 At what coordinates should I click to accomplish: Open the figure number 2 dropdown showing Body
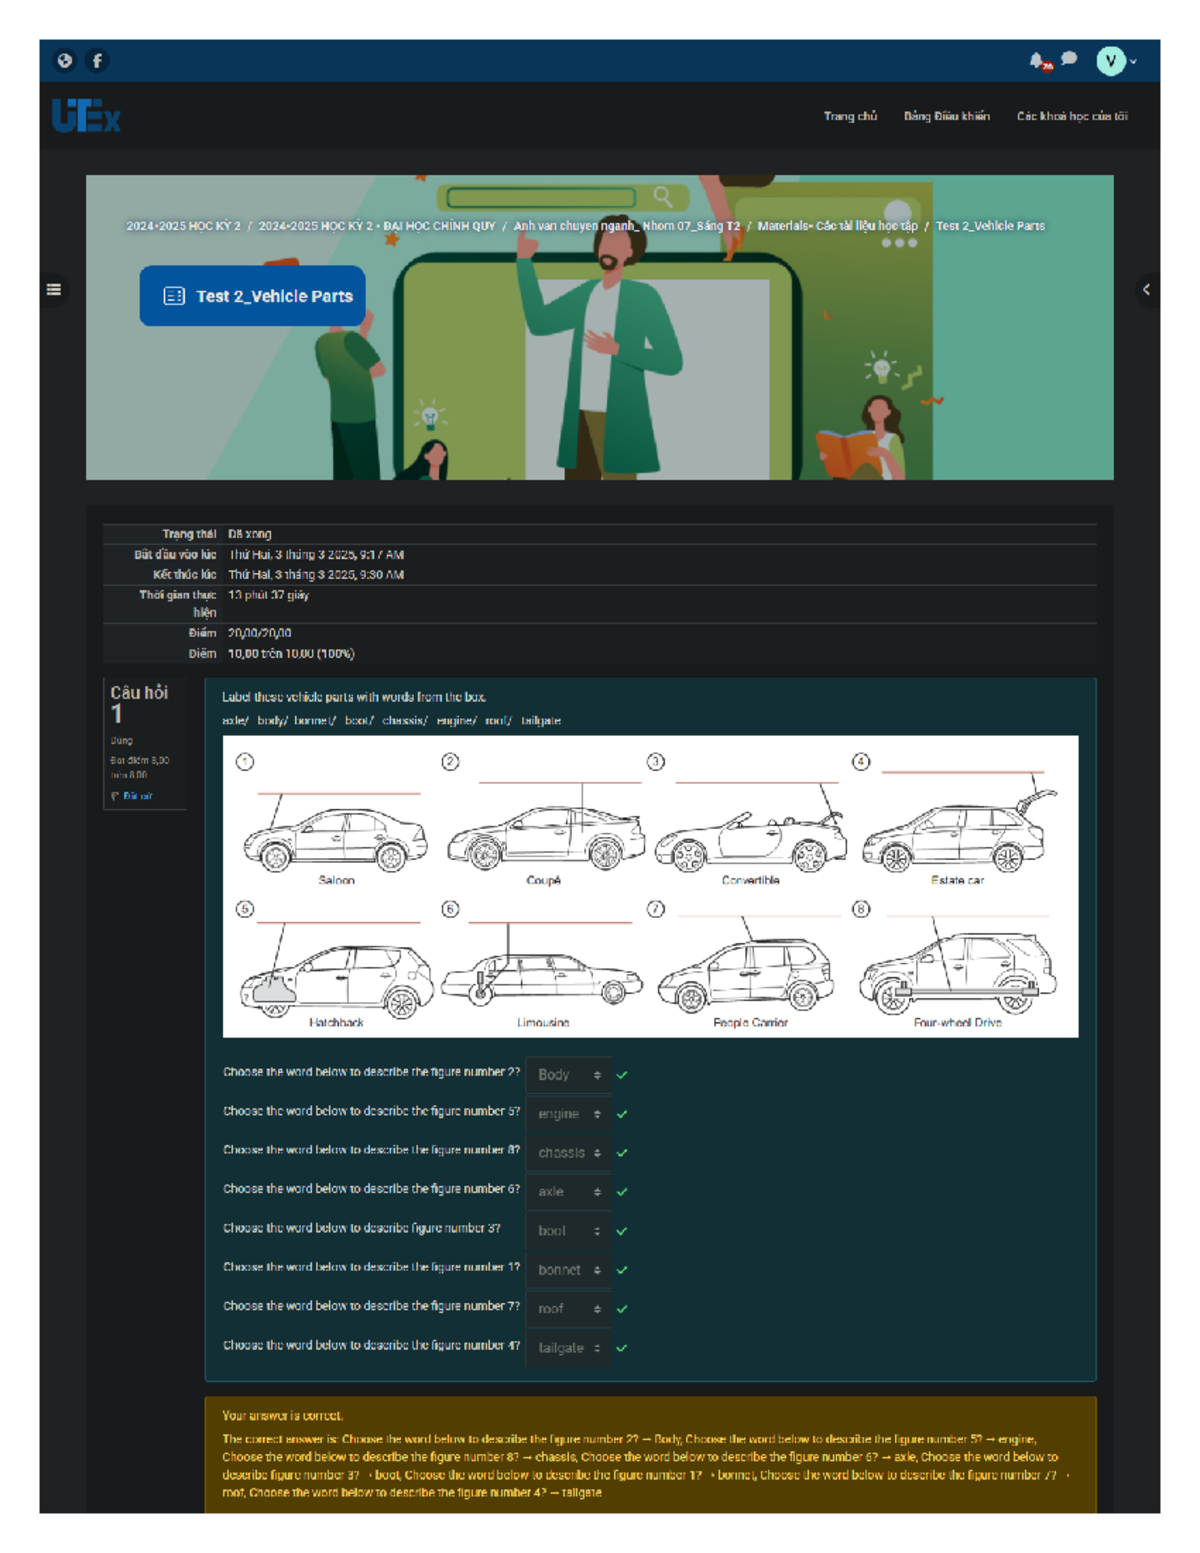click(568, 1075)
